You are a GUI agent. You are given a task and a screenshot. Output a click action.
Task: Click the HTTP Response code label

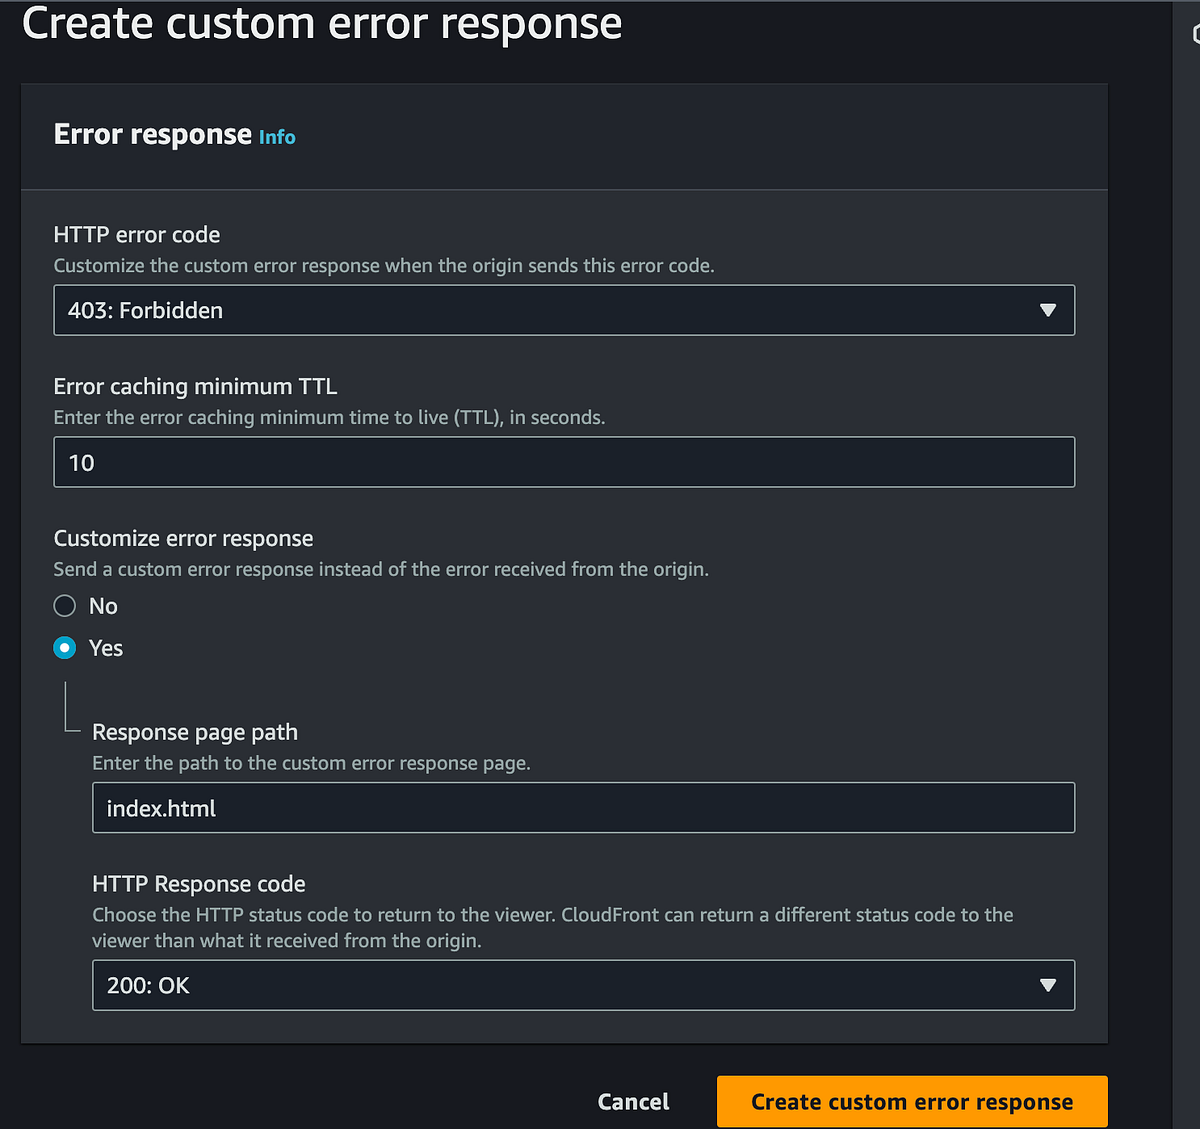pos(198,884)
